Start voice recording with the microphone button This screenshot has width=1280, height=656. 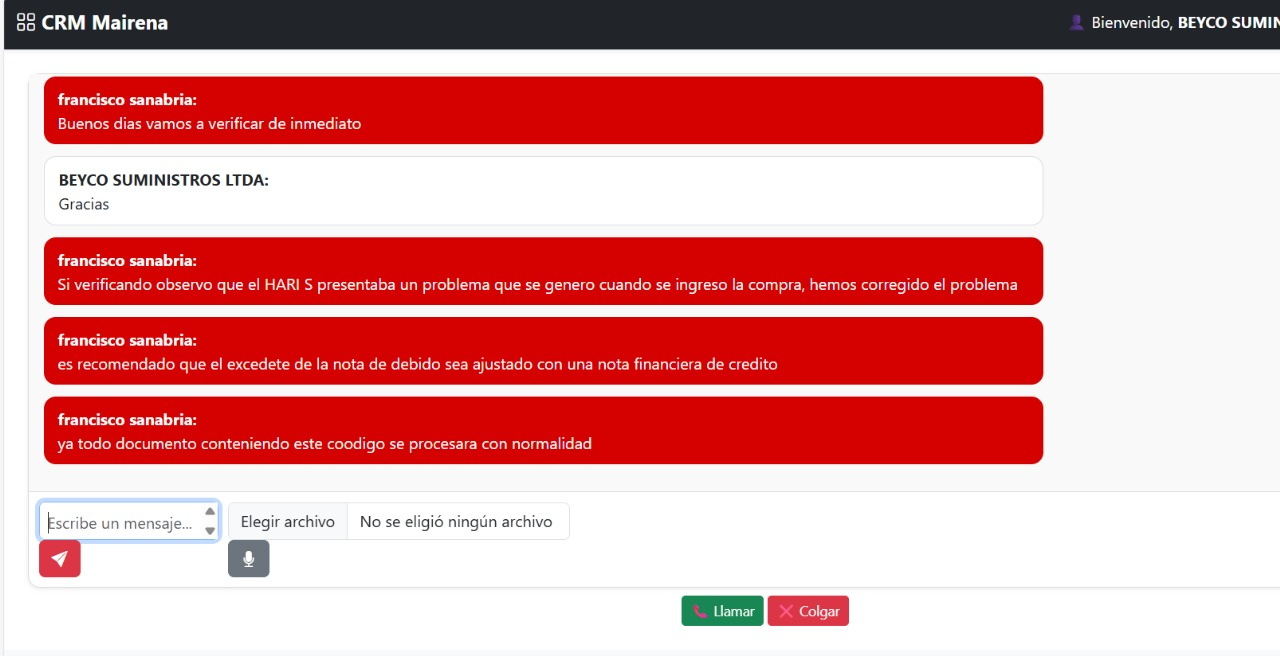point(249,559)
